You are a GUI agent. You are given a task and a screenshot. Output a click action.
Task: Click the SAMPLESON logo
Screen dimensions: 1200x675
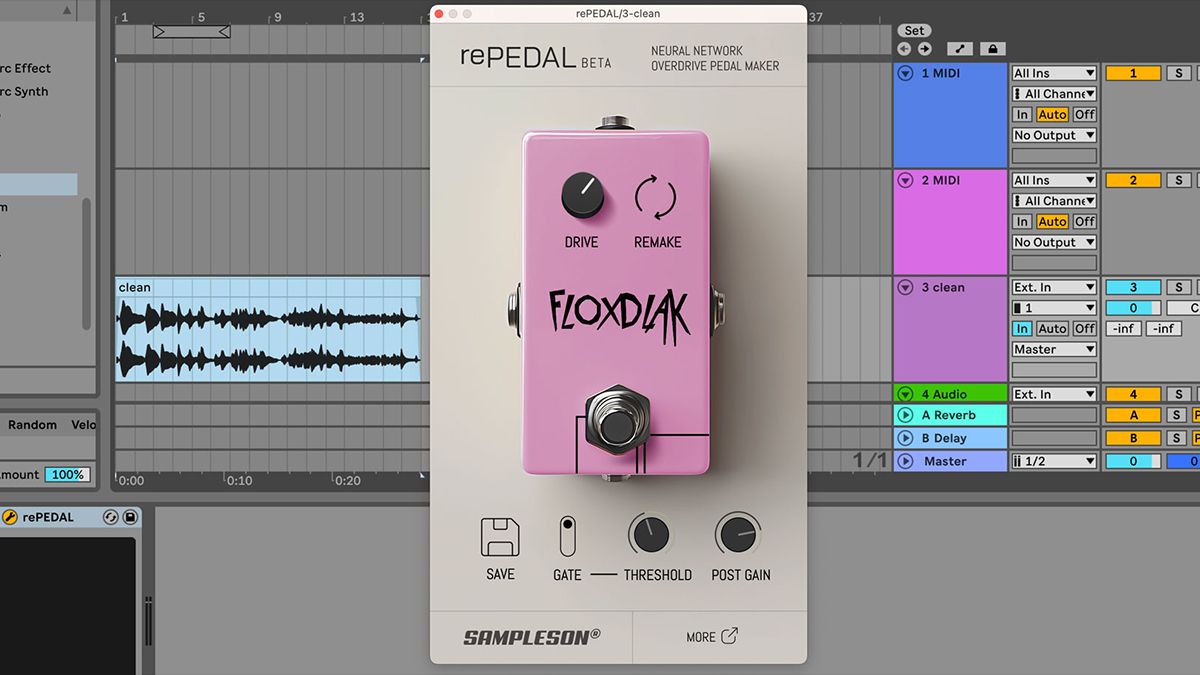pos(531,636)
